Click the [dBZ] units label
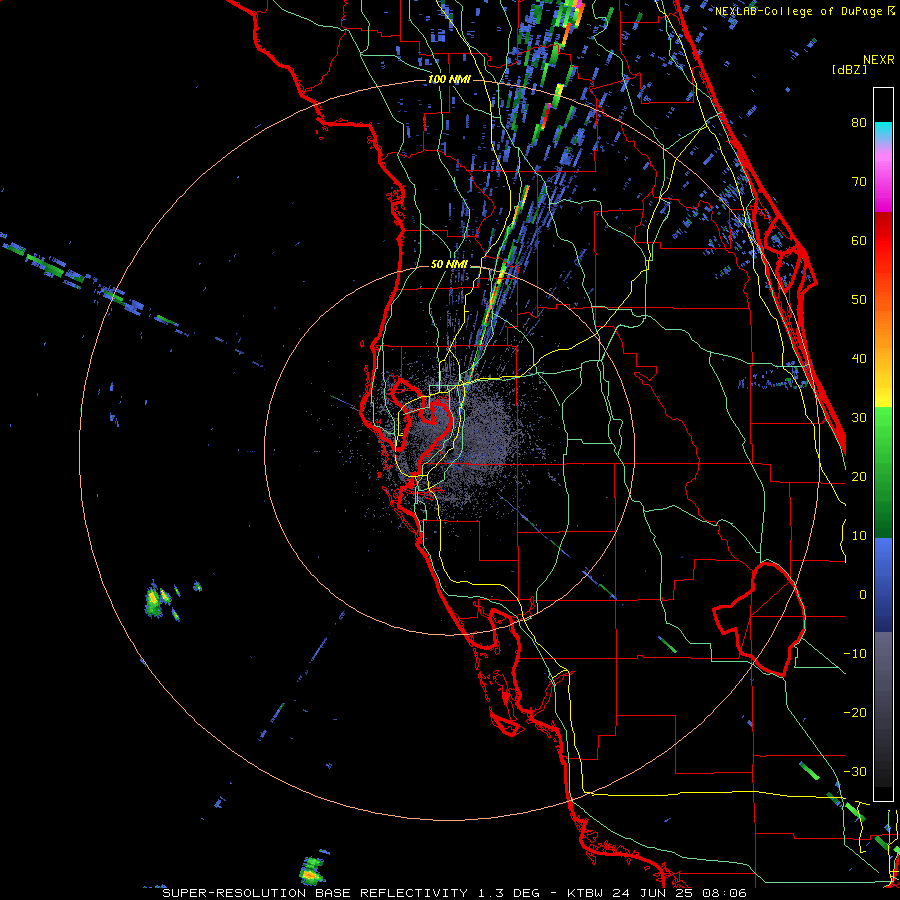The image size is (900, 900). click(x=849, y=69)
